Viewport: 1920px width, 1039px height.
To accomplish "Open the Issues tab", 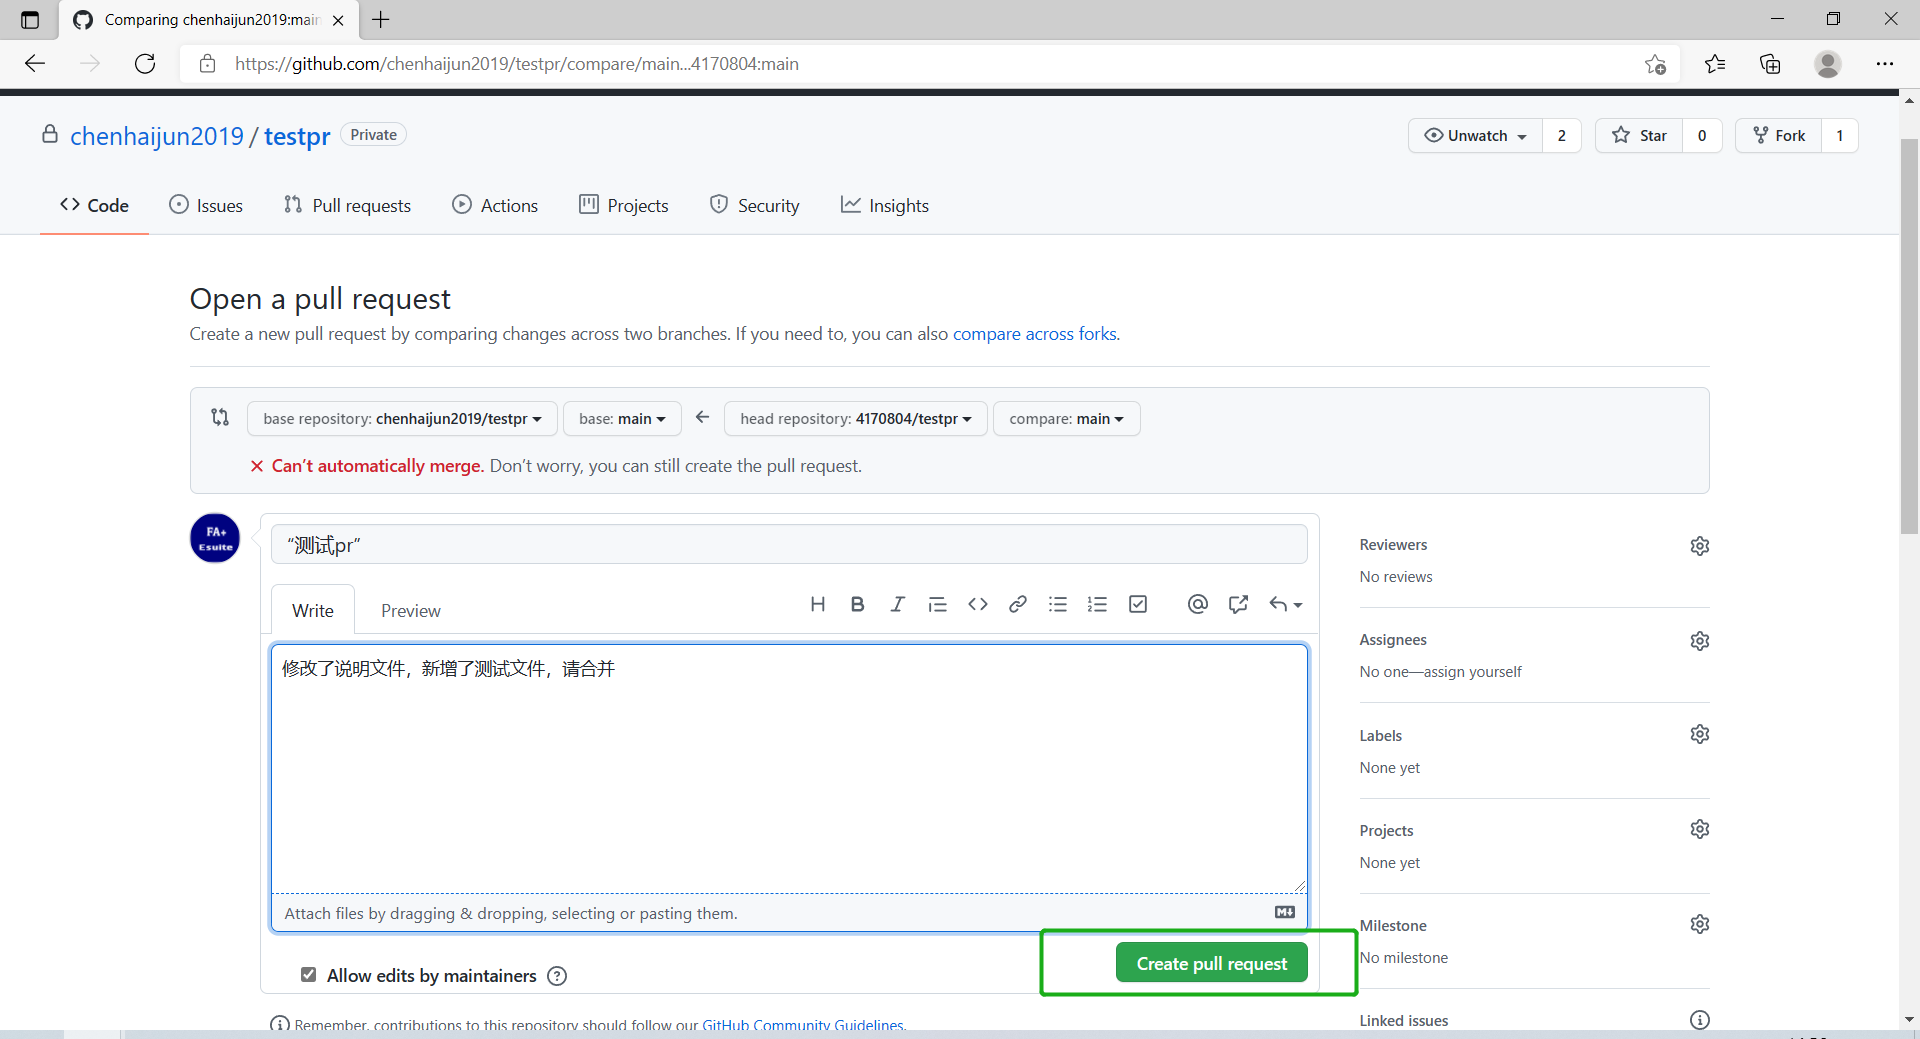I will [x=206, y=205].
